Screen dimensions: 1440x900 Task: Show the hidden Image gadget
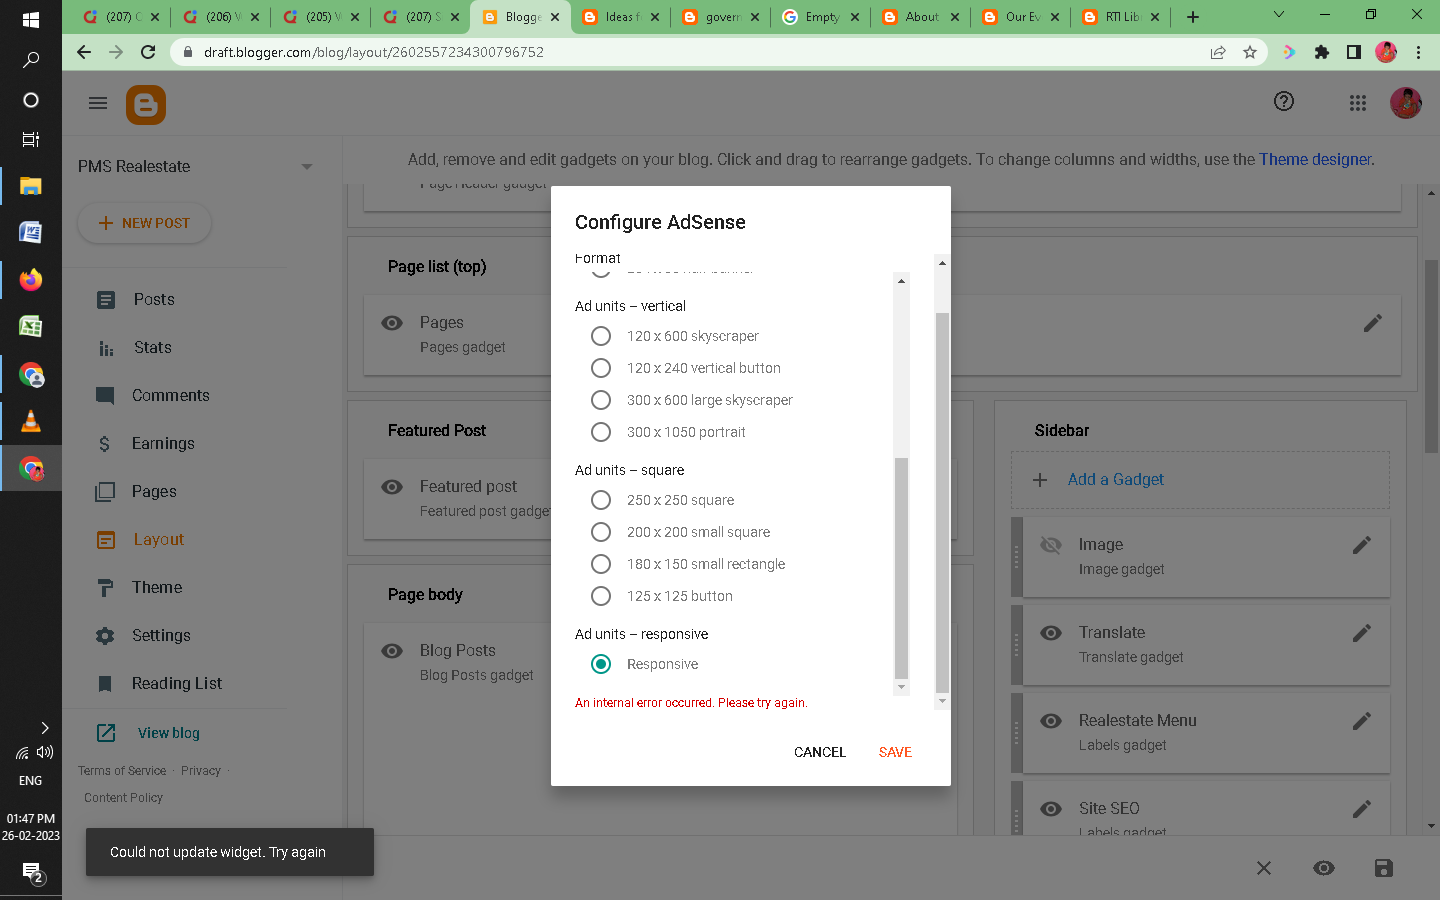tap(1051, 545)
